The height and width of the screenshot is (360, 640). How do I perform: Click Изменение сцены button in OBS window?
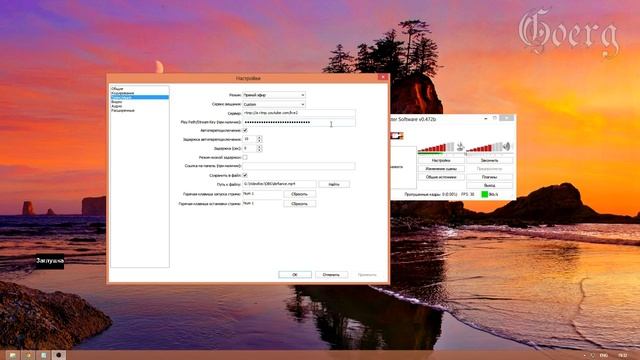[x=441, y=169]
